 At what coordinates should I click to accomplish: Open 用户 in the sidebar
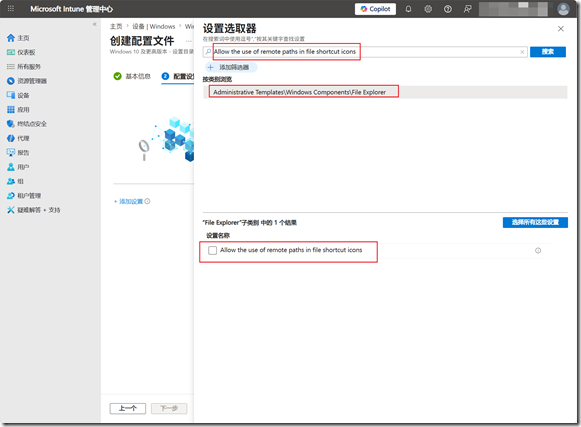click(18, 167)
